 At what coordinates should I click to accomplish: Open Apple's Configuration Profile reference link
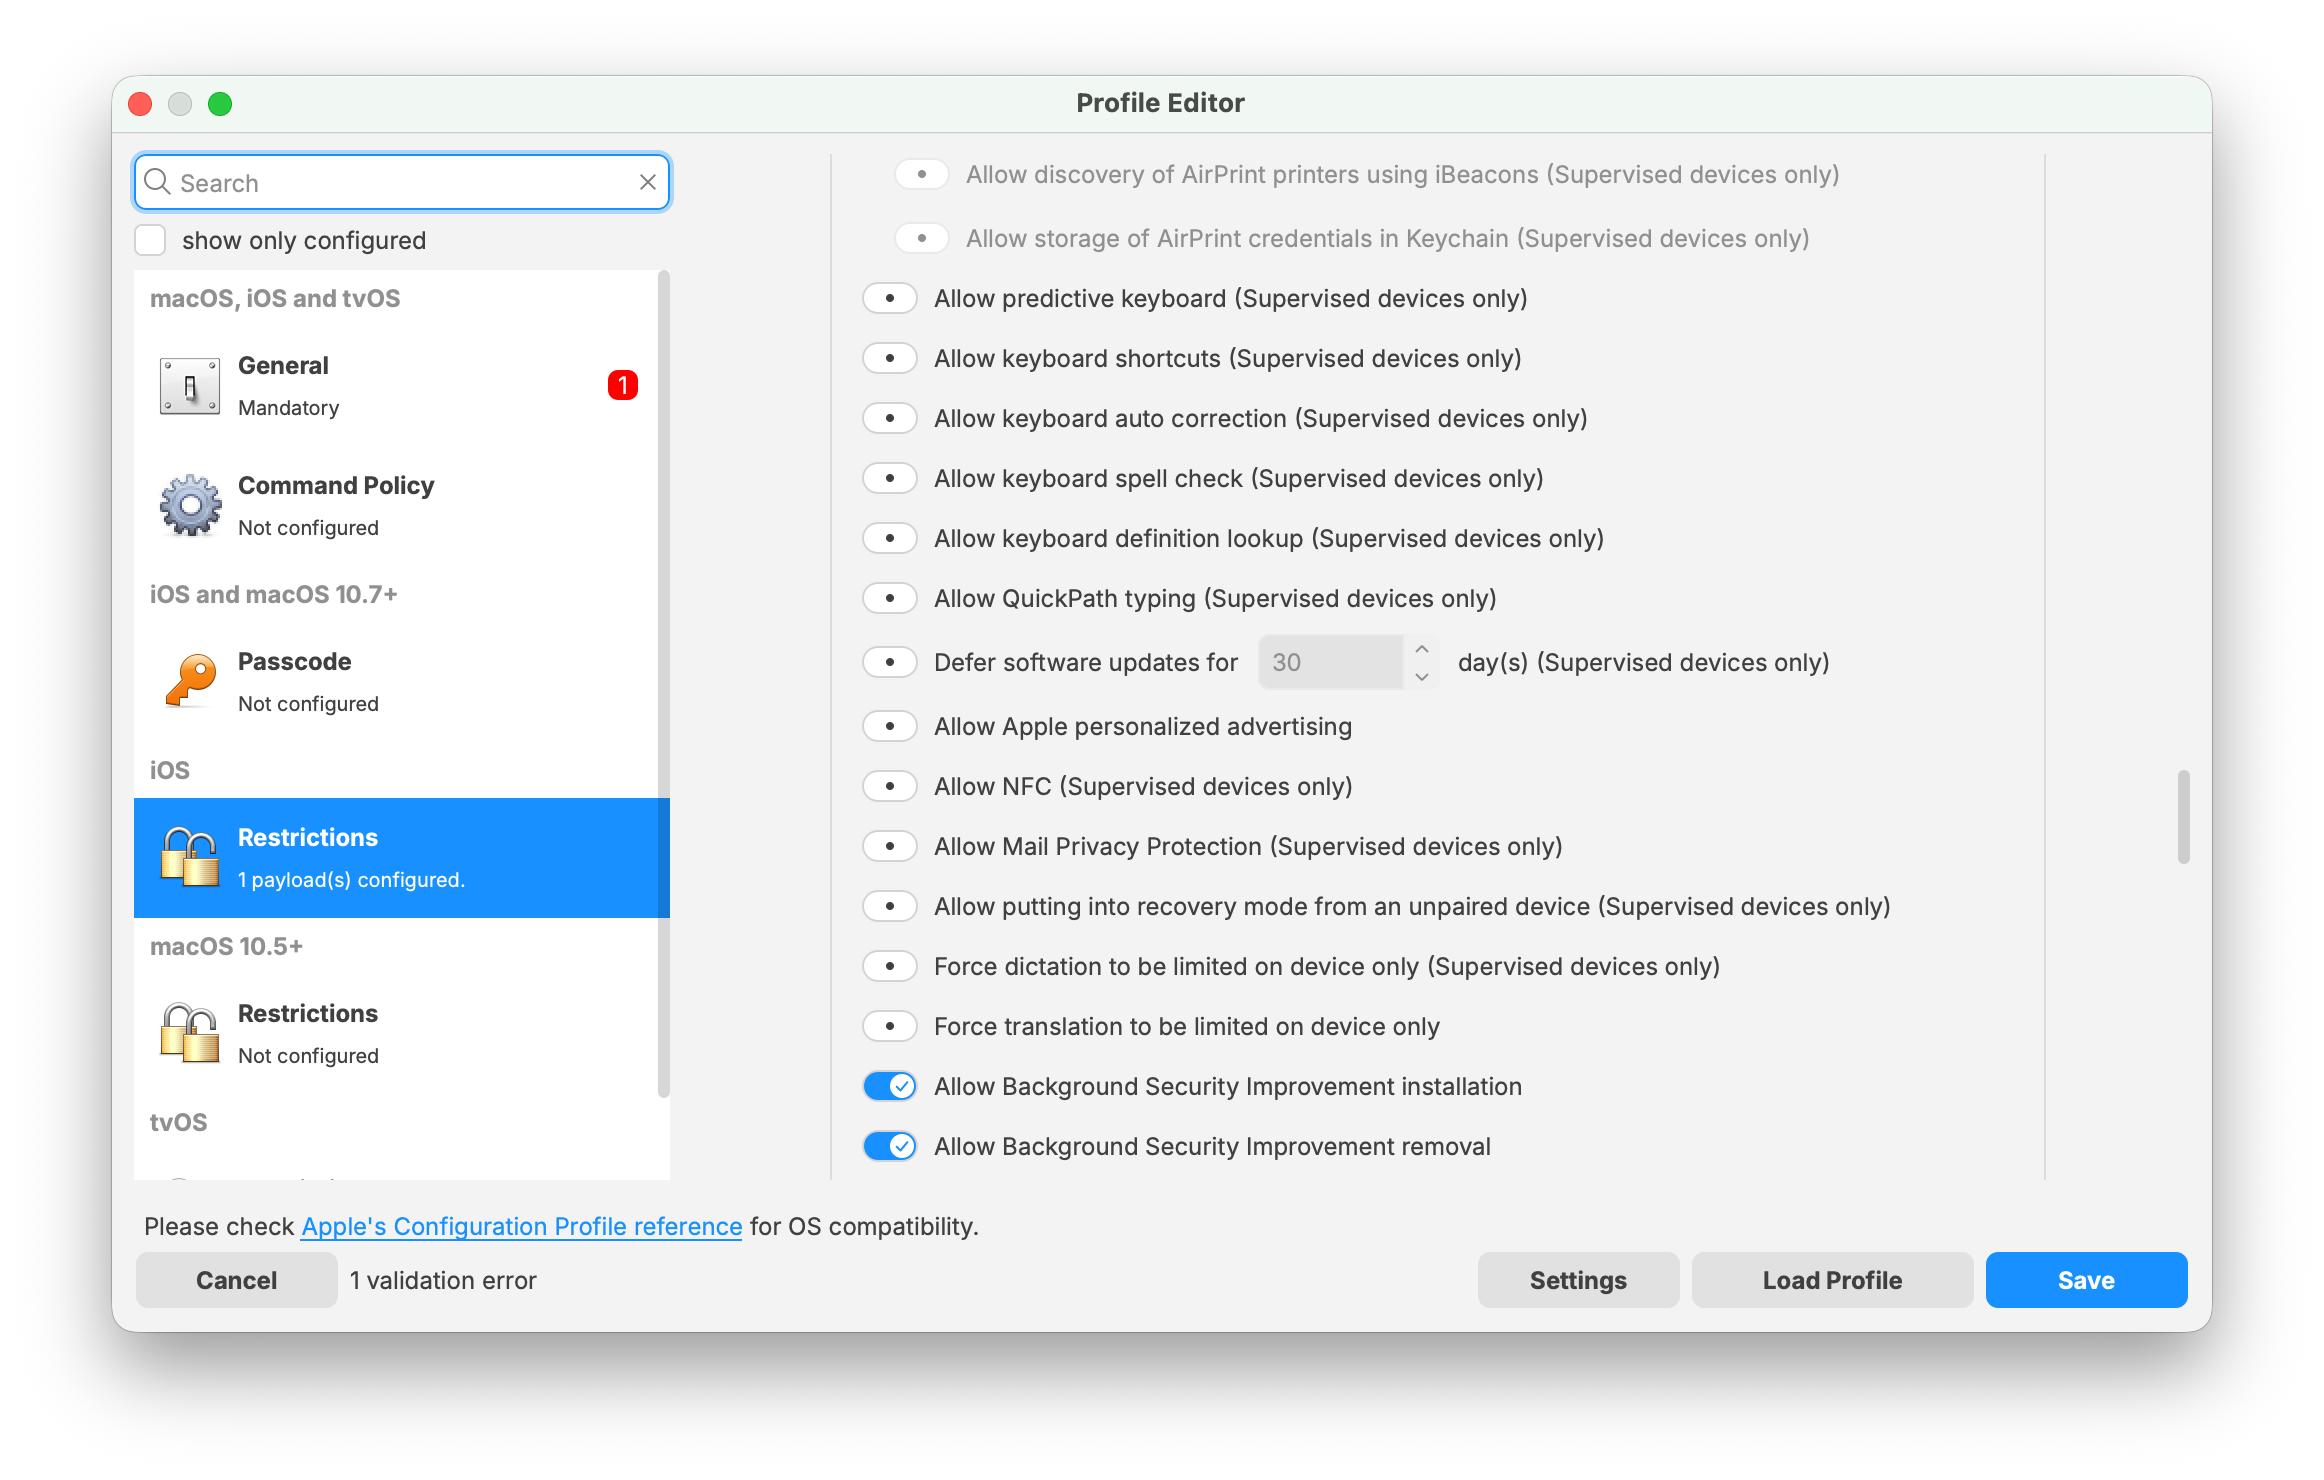(521, 1226)
